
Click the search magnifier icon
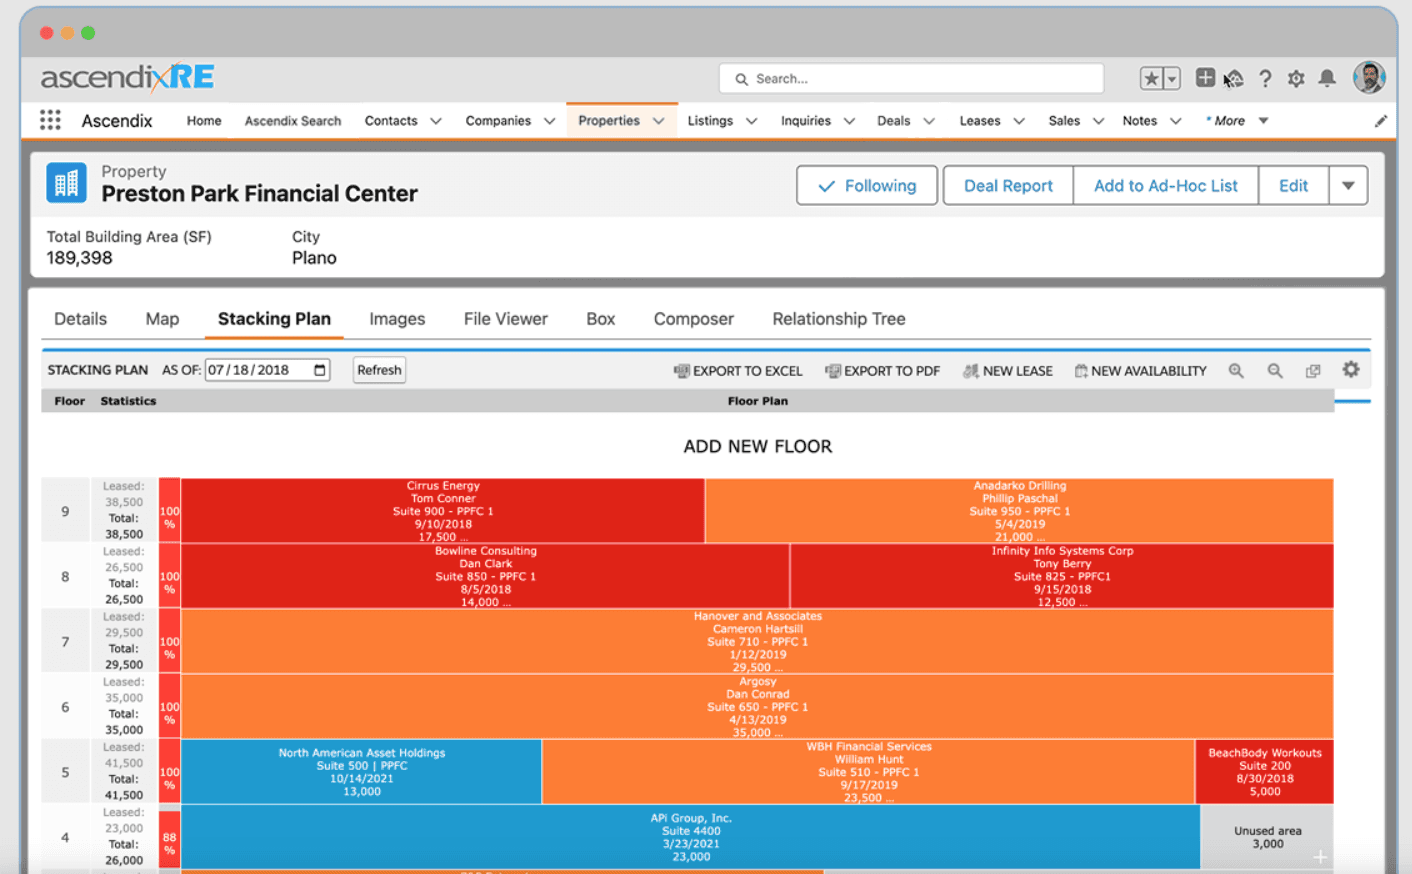pos(742,79)
